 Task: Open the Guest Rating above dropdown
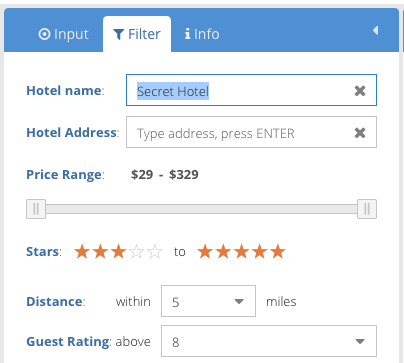coord(269,341)
